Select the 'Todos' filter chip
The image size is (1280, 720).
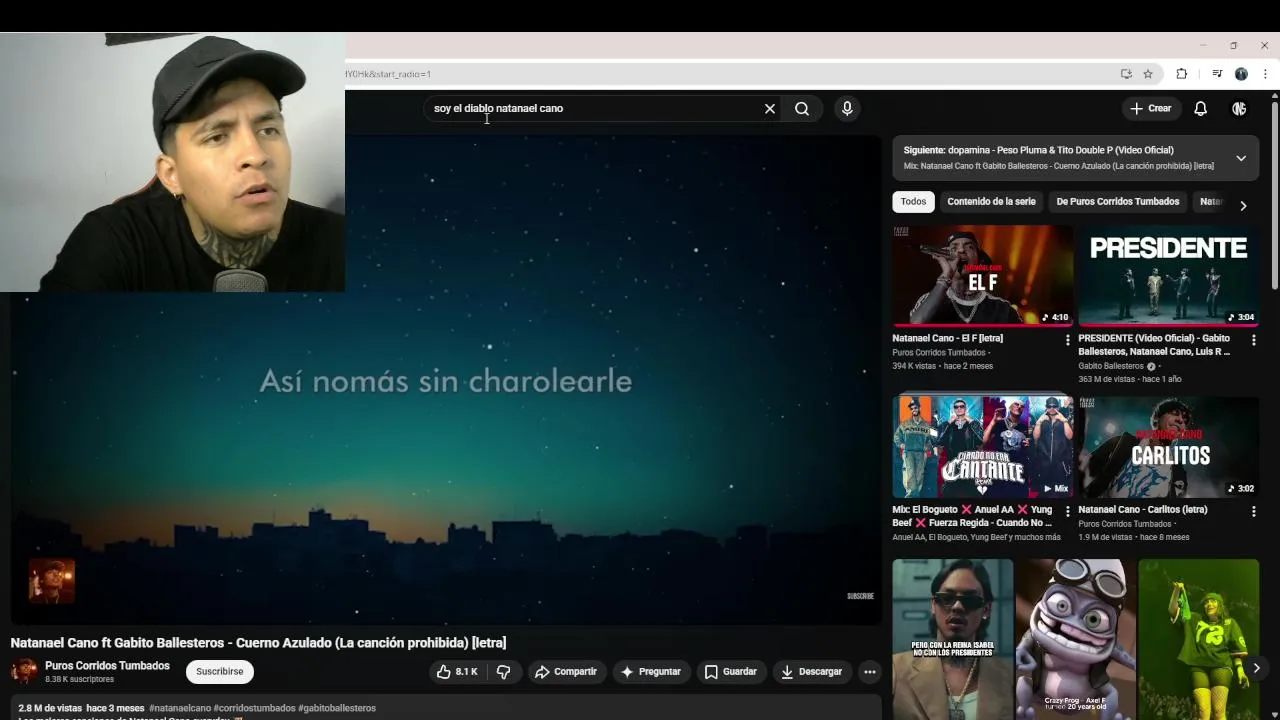tap(913, 202)
